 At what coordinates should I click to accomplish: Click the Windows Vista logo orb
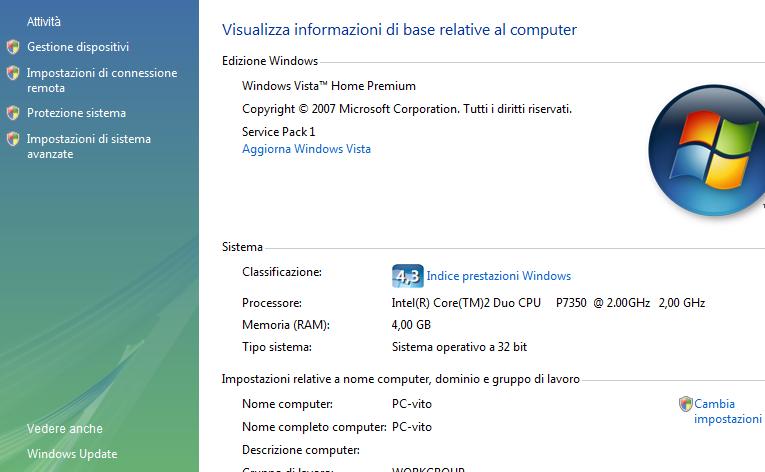(x=706, y=150)
